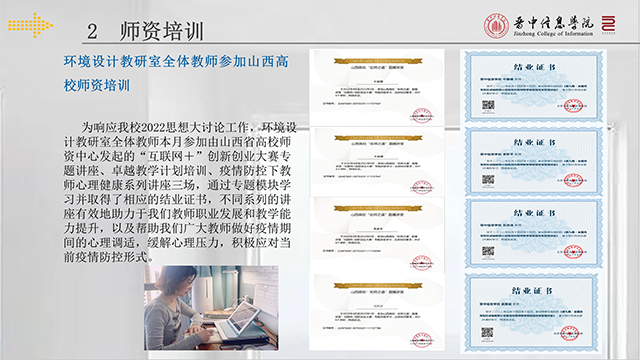Select the calligraphy college name 晋中信息学院
Viewport: 640px width, 360px height.
coord(553,23)
